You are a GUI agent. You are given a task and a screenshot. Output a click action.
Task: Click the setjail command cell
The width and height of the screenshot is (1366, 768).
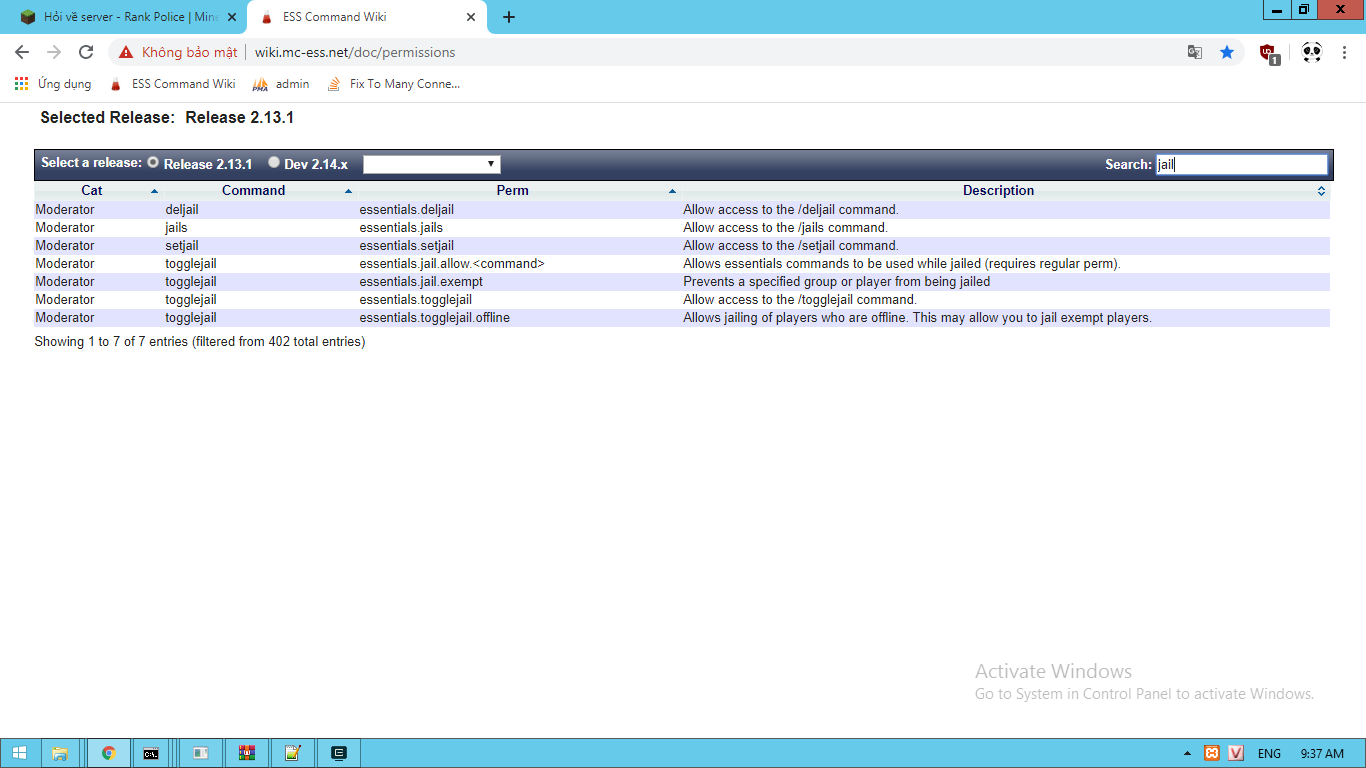182,246
